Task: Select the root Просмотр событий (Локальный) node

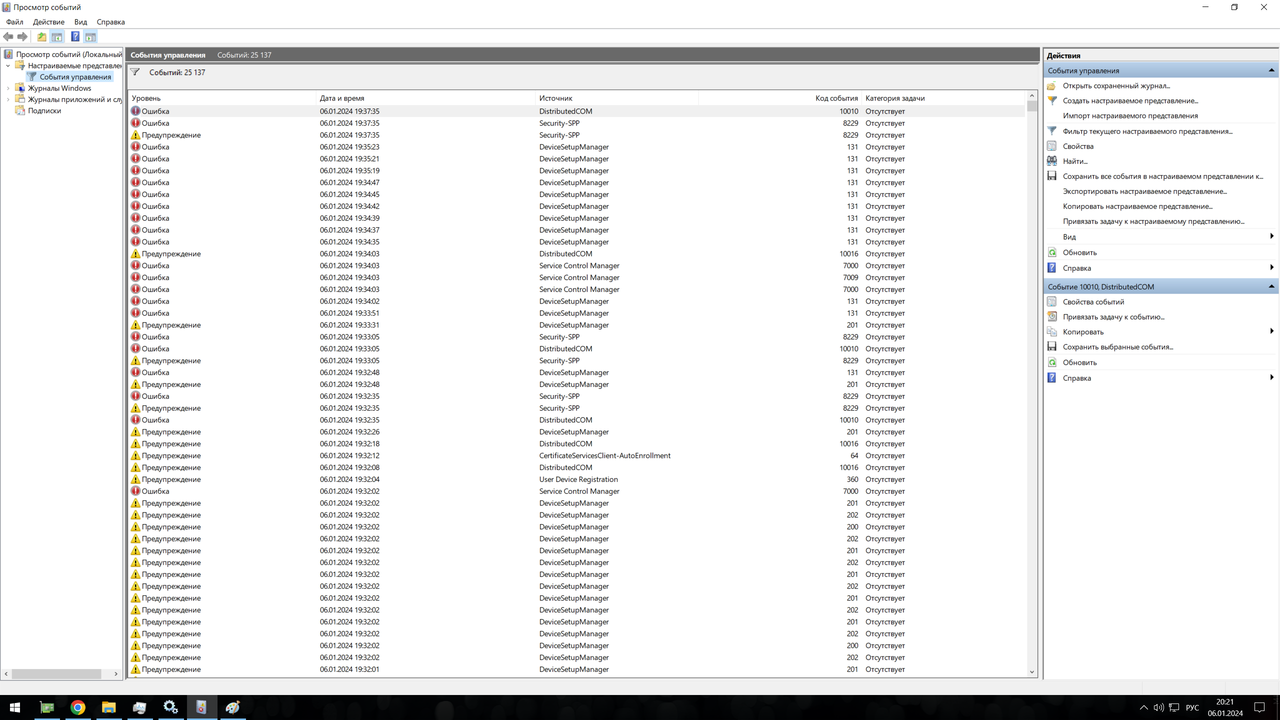Action: click(69, 54)
